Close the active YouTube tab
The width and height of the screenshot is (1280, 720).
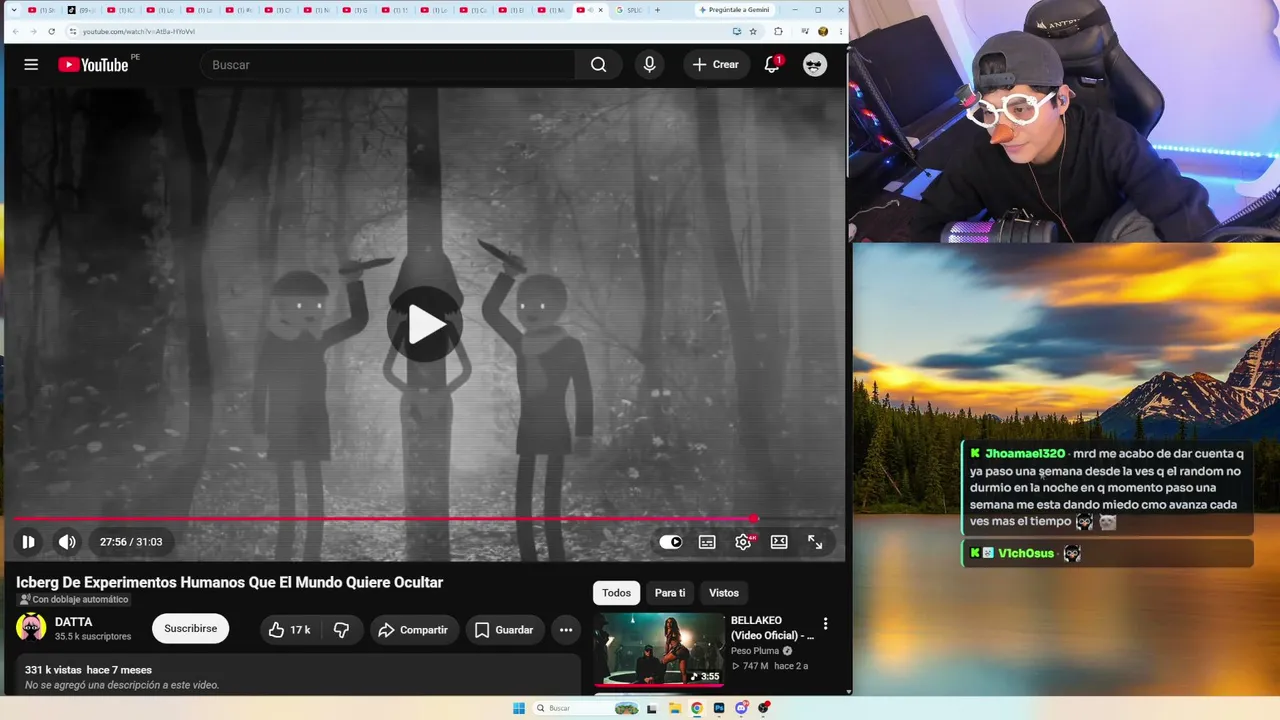pyautogui.click(x=600, y=10)
